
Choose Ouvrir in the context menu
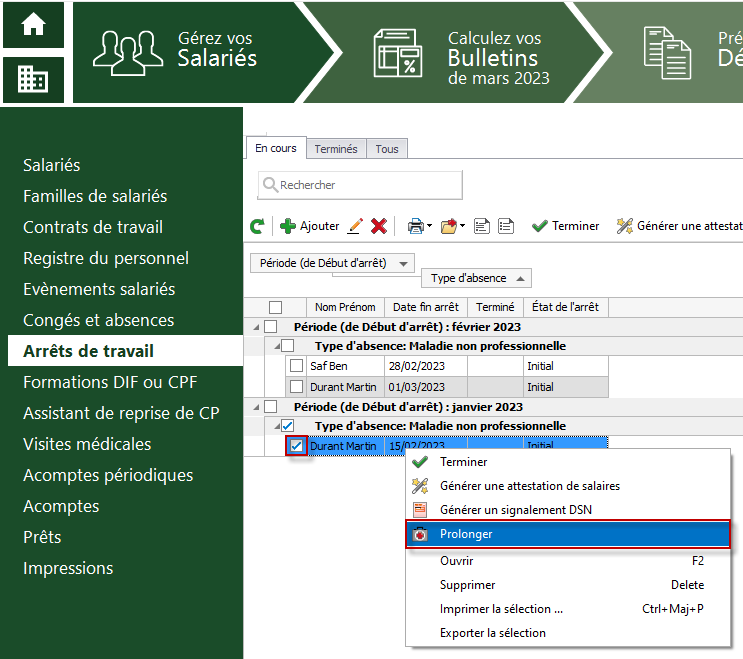pyautogui.click(x=568, y=561)
